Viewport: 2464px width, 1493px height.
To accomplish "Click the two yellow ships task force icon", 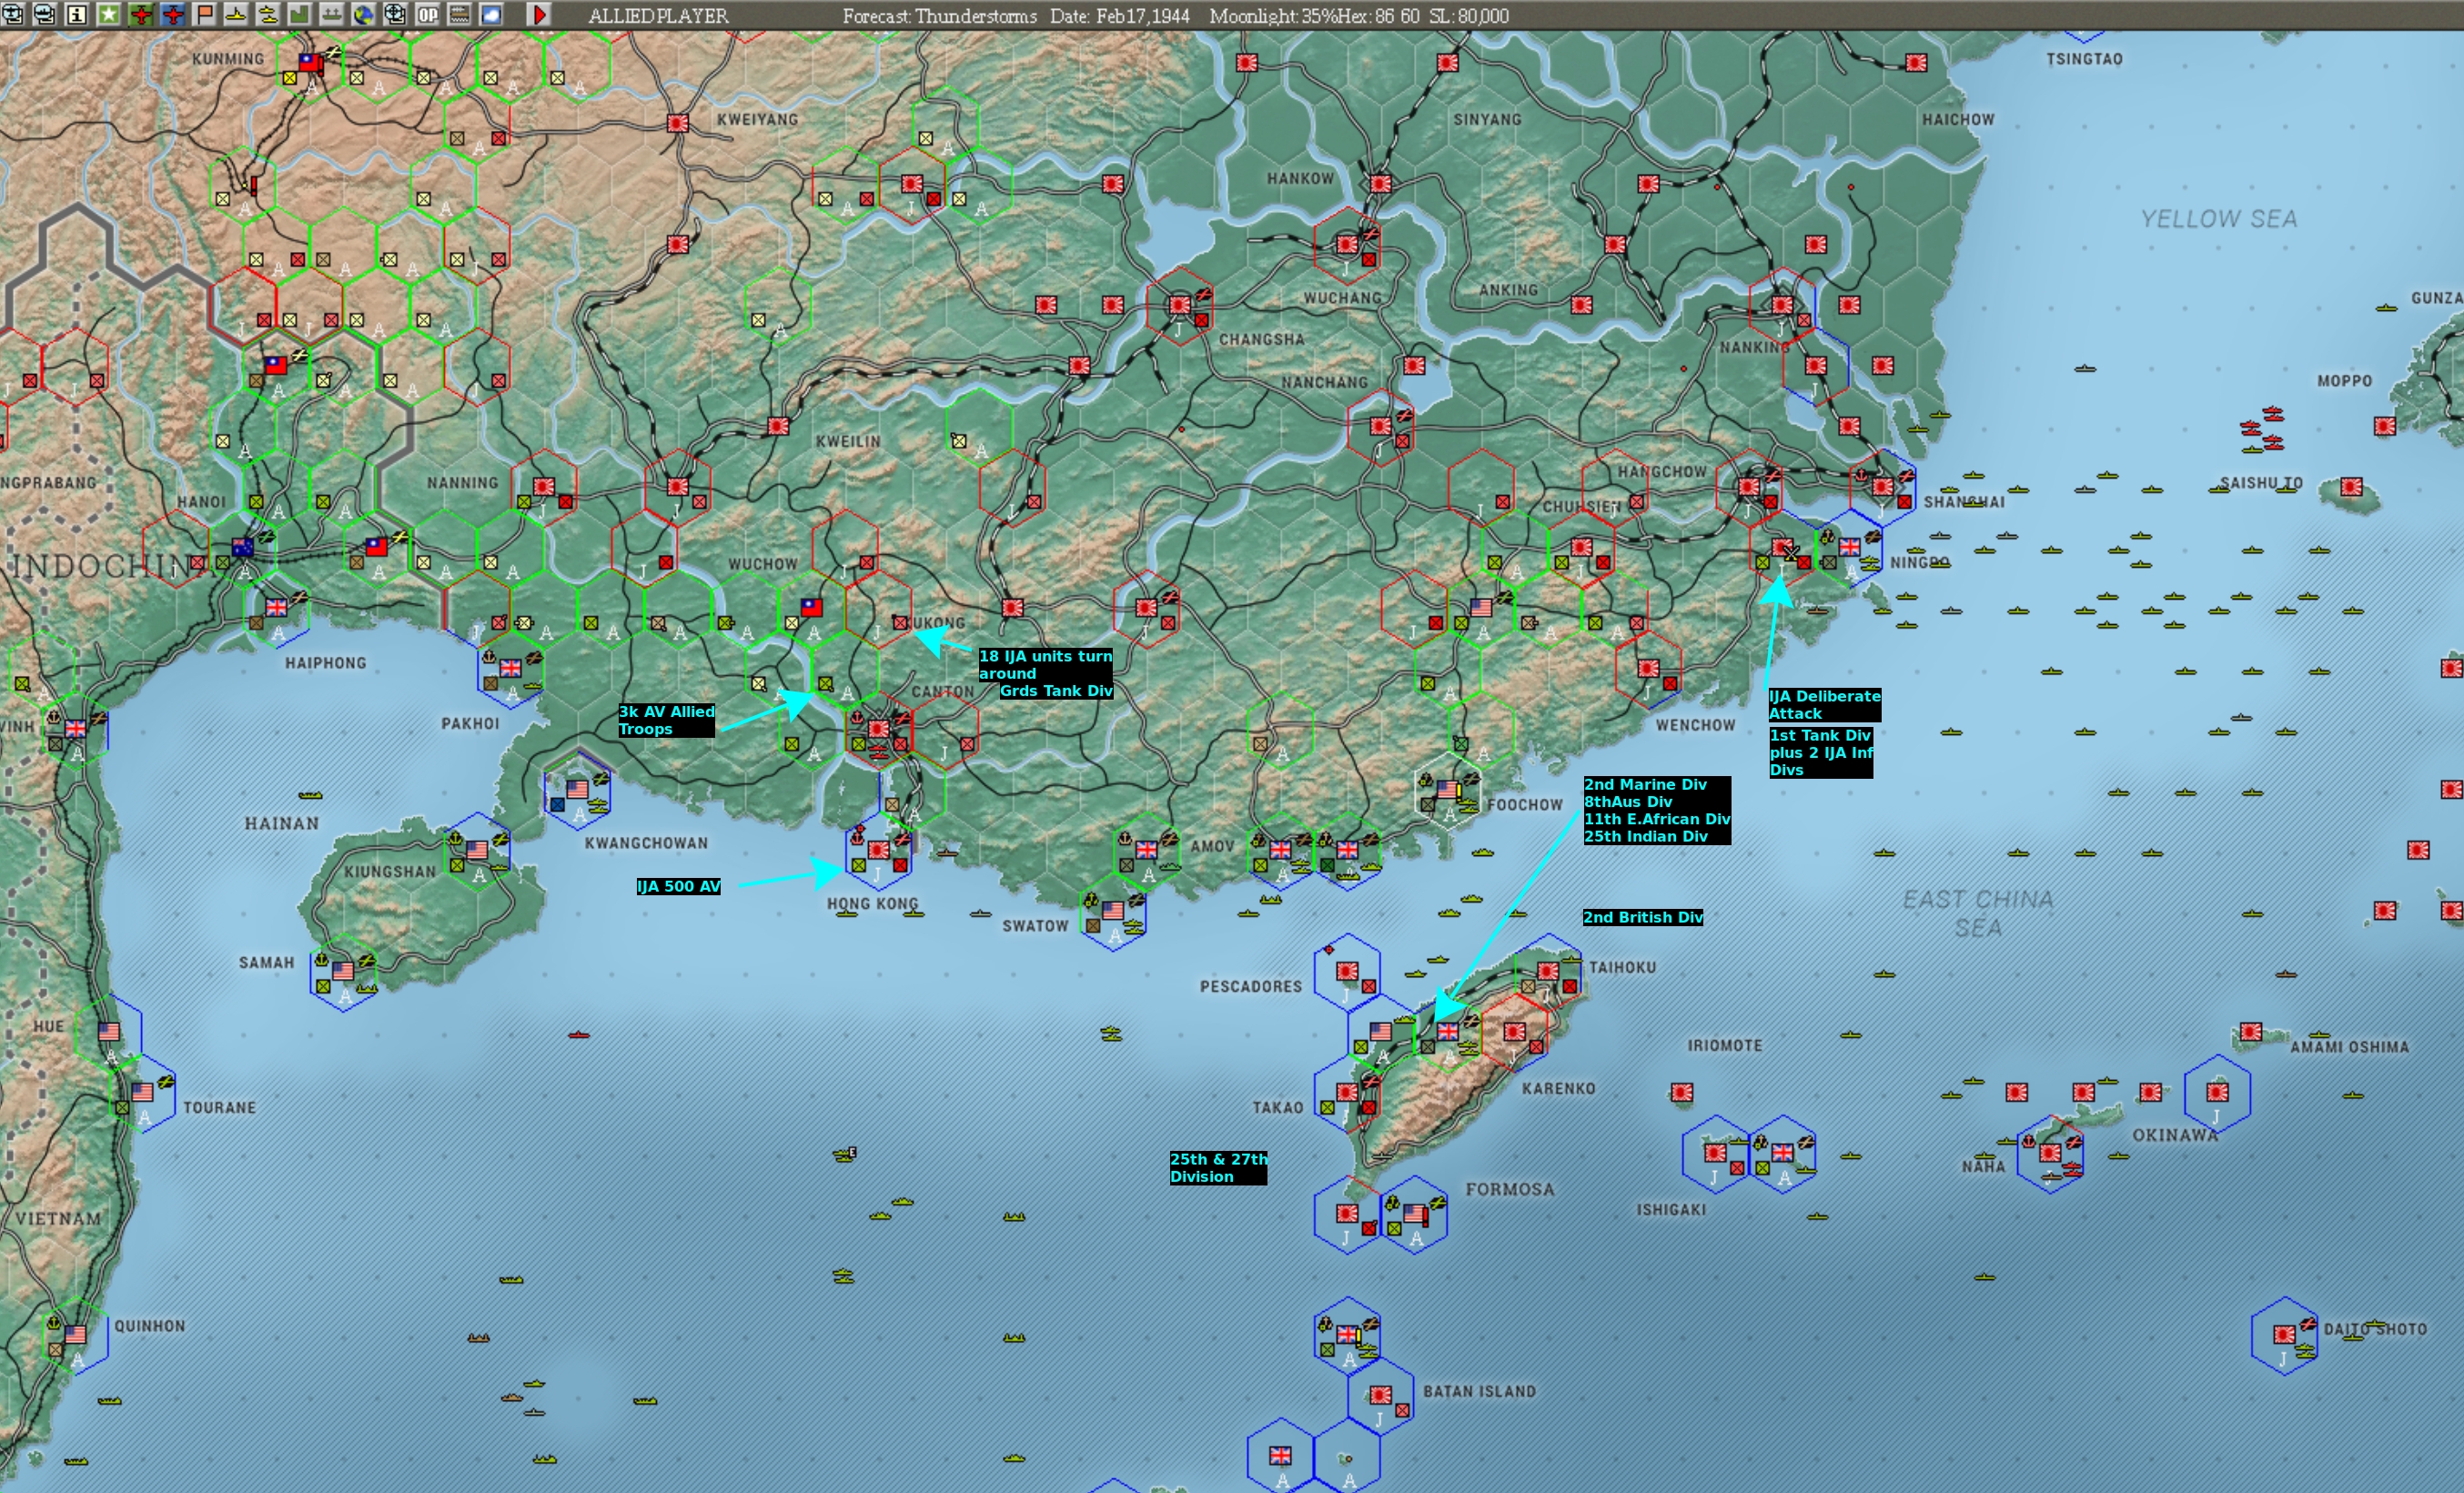I will [268, 15].
